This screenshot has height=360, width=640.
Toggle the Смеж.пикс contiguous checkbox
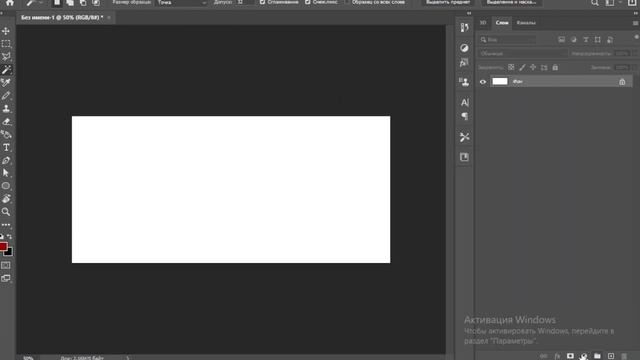point(308,2)
